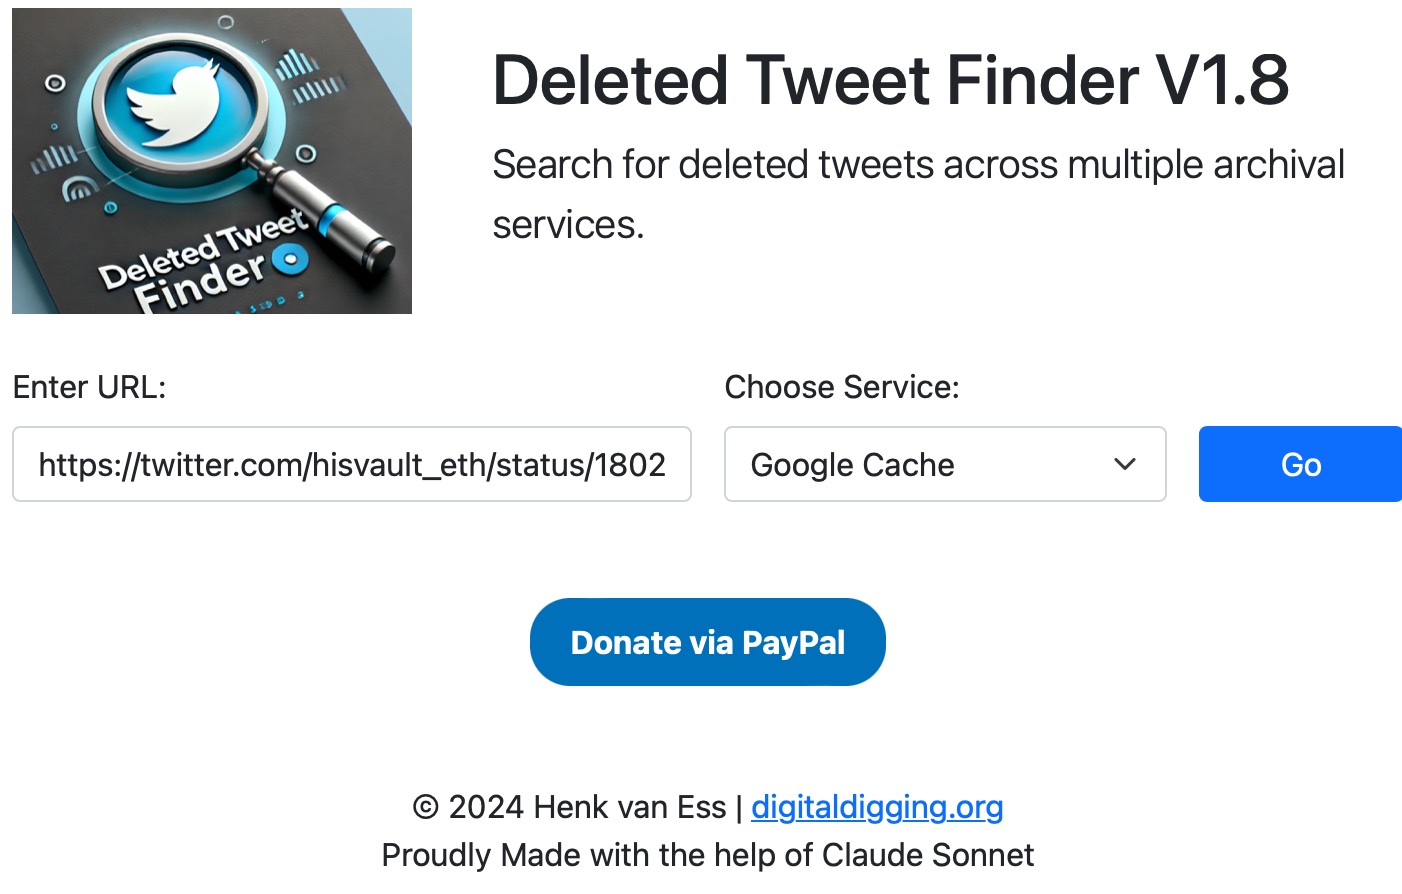
Task: Click the Enter URL label
Action: pos(88,386)
